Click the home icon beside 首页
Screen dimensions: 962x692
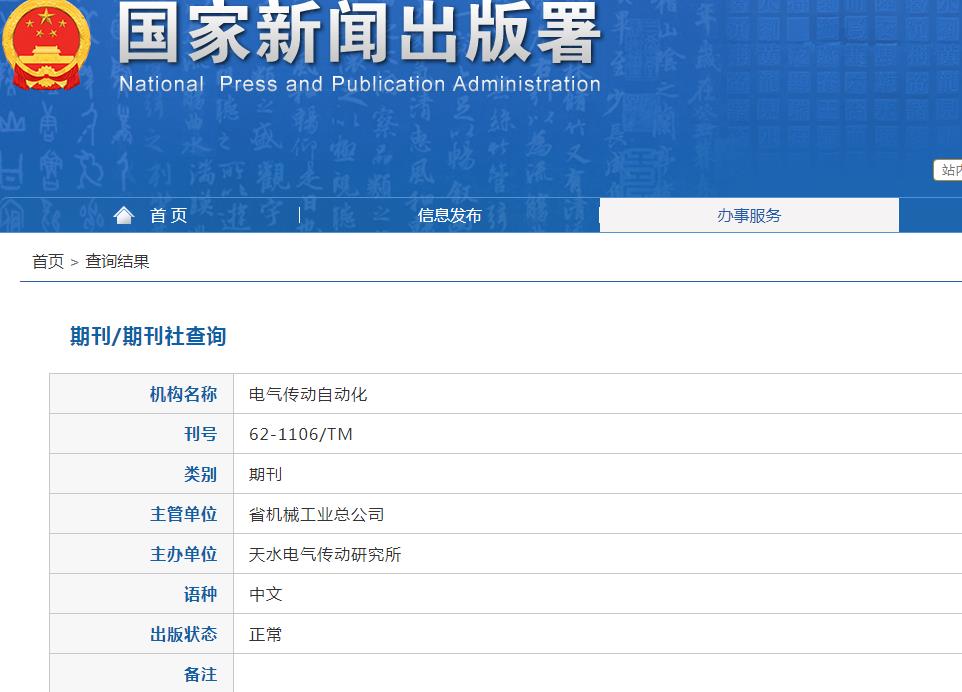tap(124, 214)
